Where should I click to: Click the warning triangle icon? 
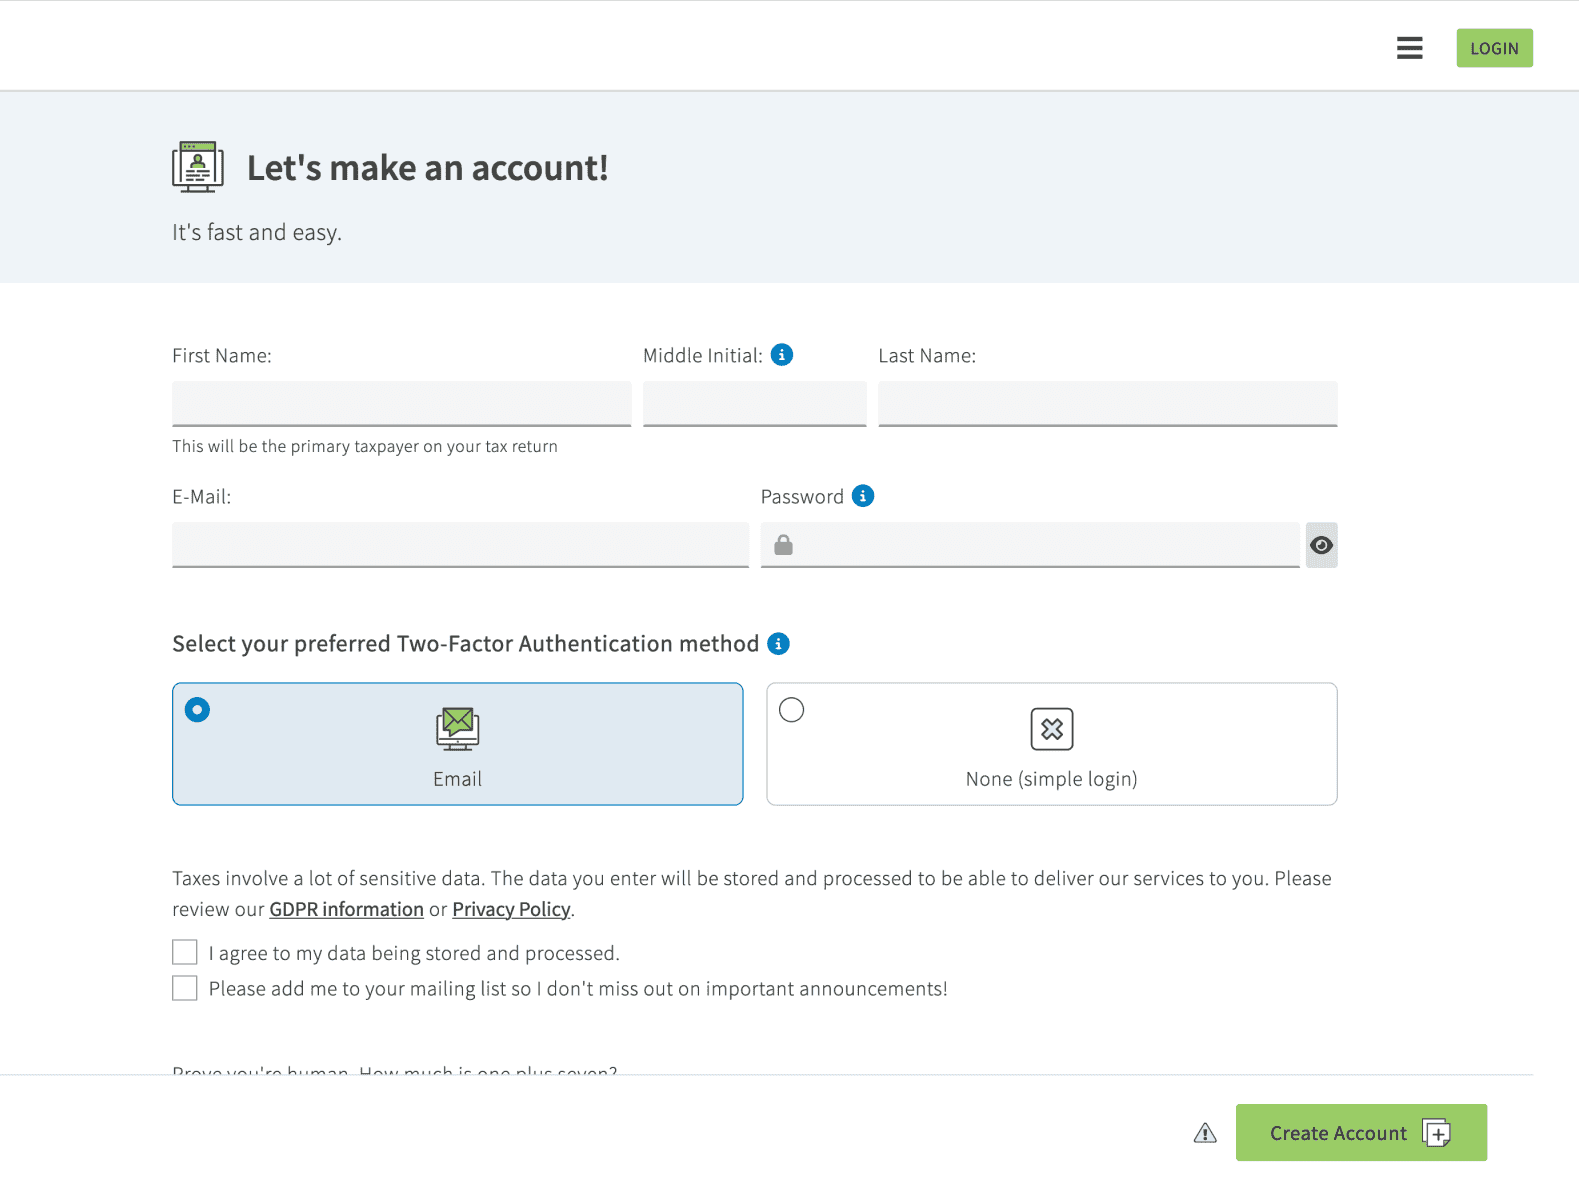click(x=1205, y=1133)
